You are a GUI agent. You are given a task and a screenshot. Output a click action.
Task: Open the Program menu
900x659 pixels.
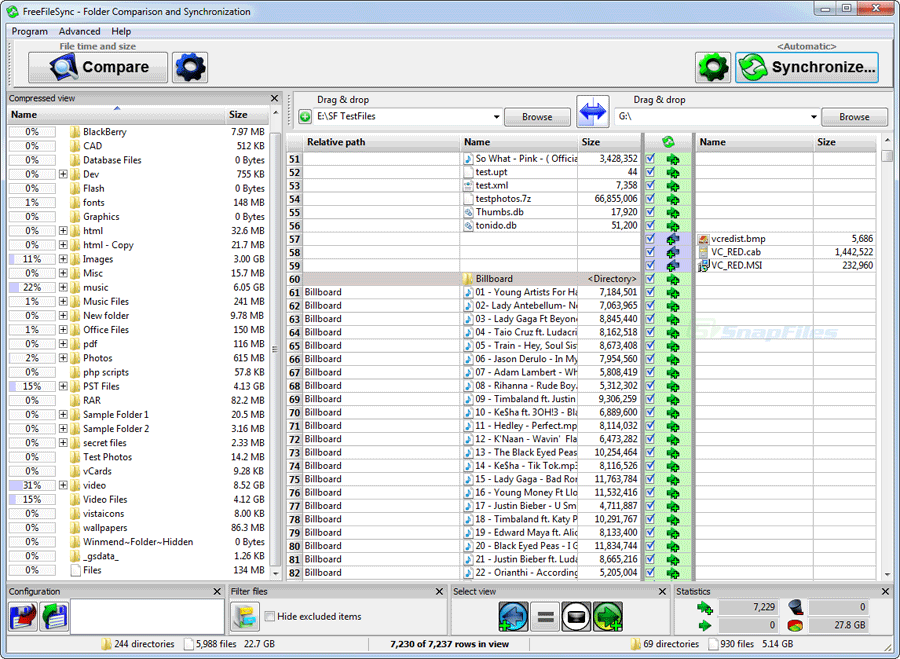click(30, 32)
